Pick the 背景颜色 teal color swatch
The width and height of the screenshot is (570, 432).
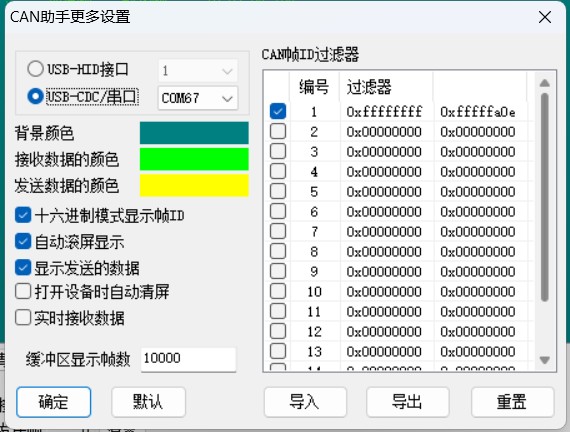(194, 133)
